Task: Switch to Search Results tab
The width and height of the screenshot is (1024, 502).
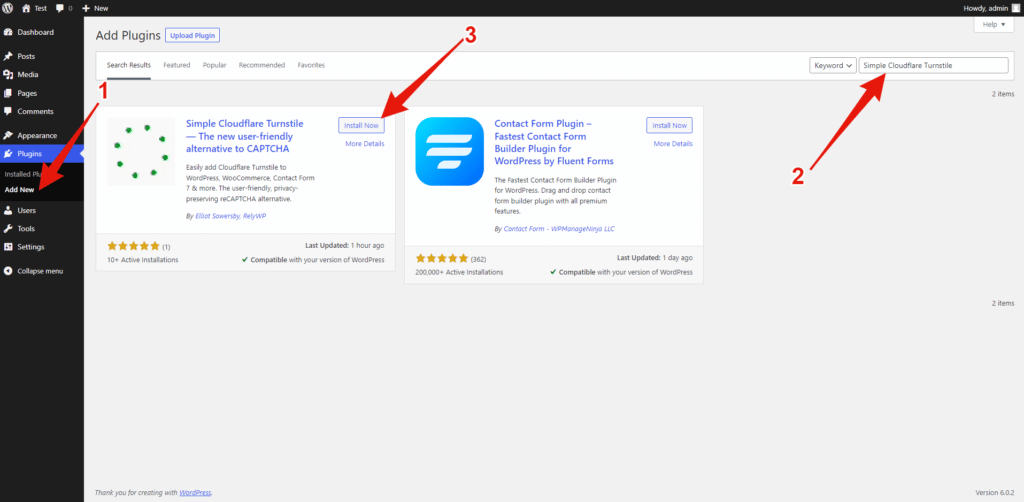Action: click(129, 65)
